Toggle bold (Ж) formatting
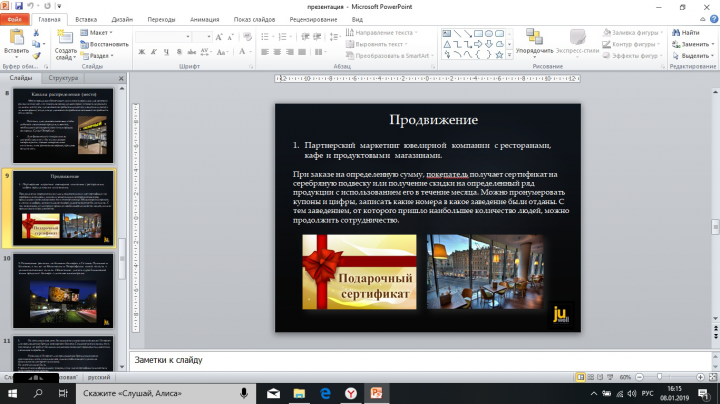This screenshot has height=404, width=720. (142, 52)
